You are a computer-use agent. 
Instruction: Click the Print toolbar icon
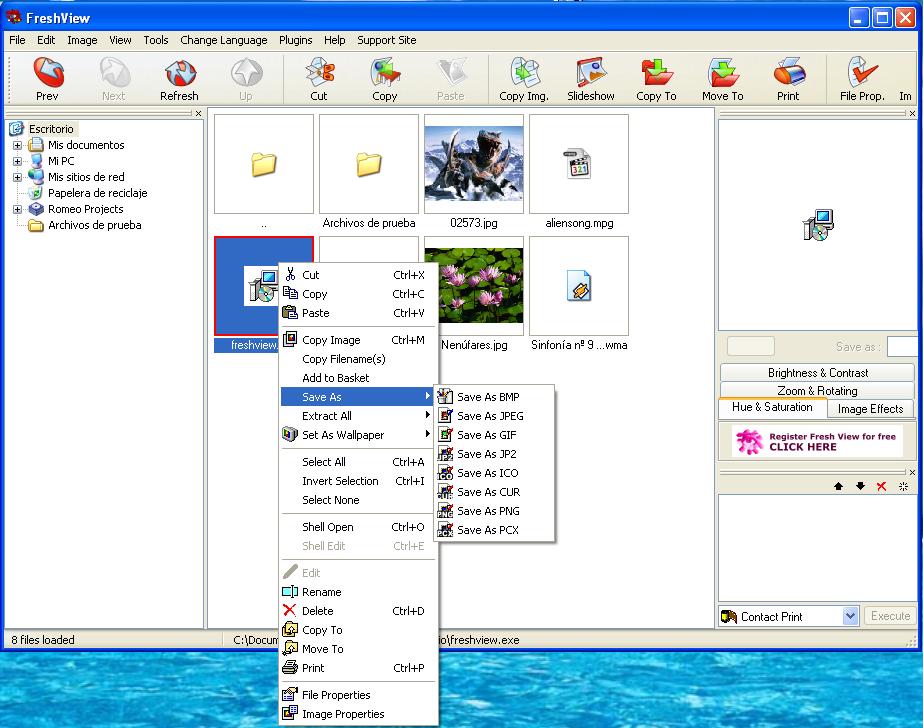click(x=788, y=72)
